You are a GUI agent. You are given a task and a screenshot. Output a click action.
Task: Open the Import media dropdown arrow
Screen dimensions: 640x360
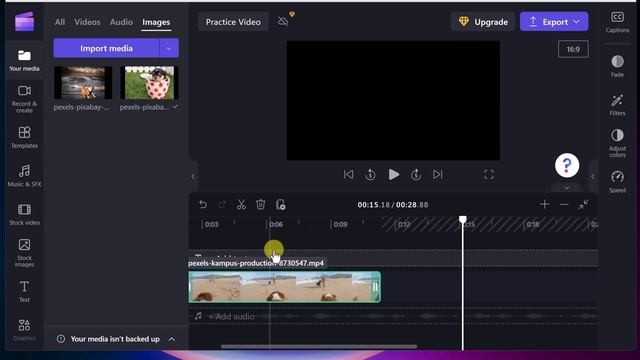[x=169, y=49]
